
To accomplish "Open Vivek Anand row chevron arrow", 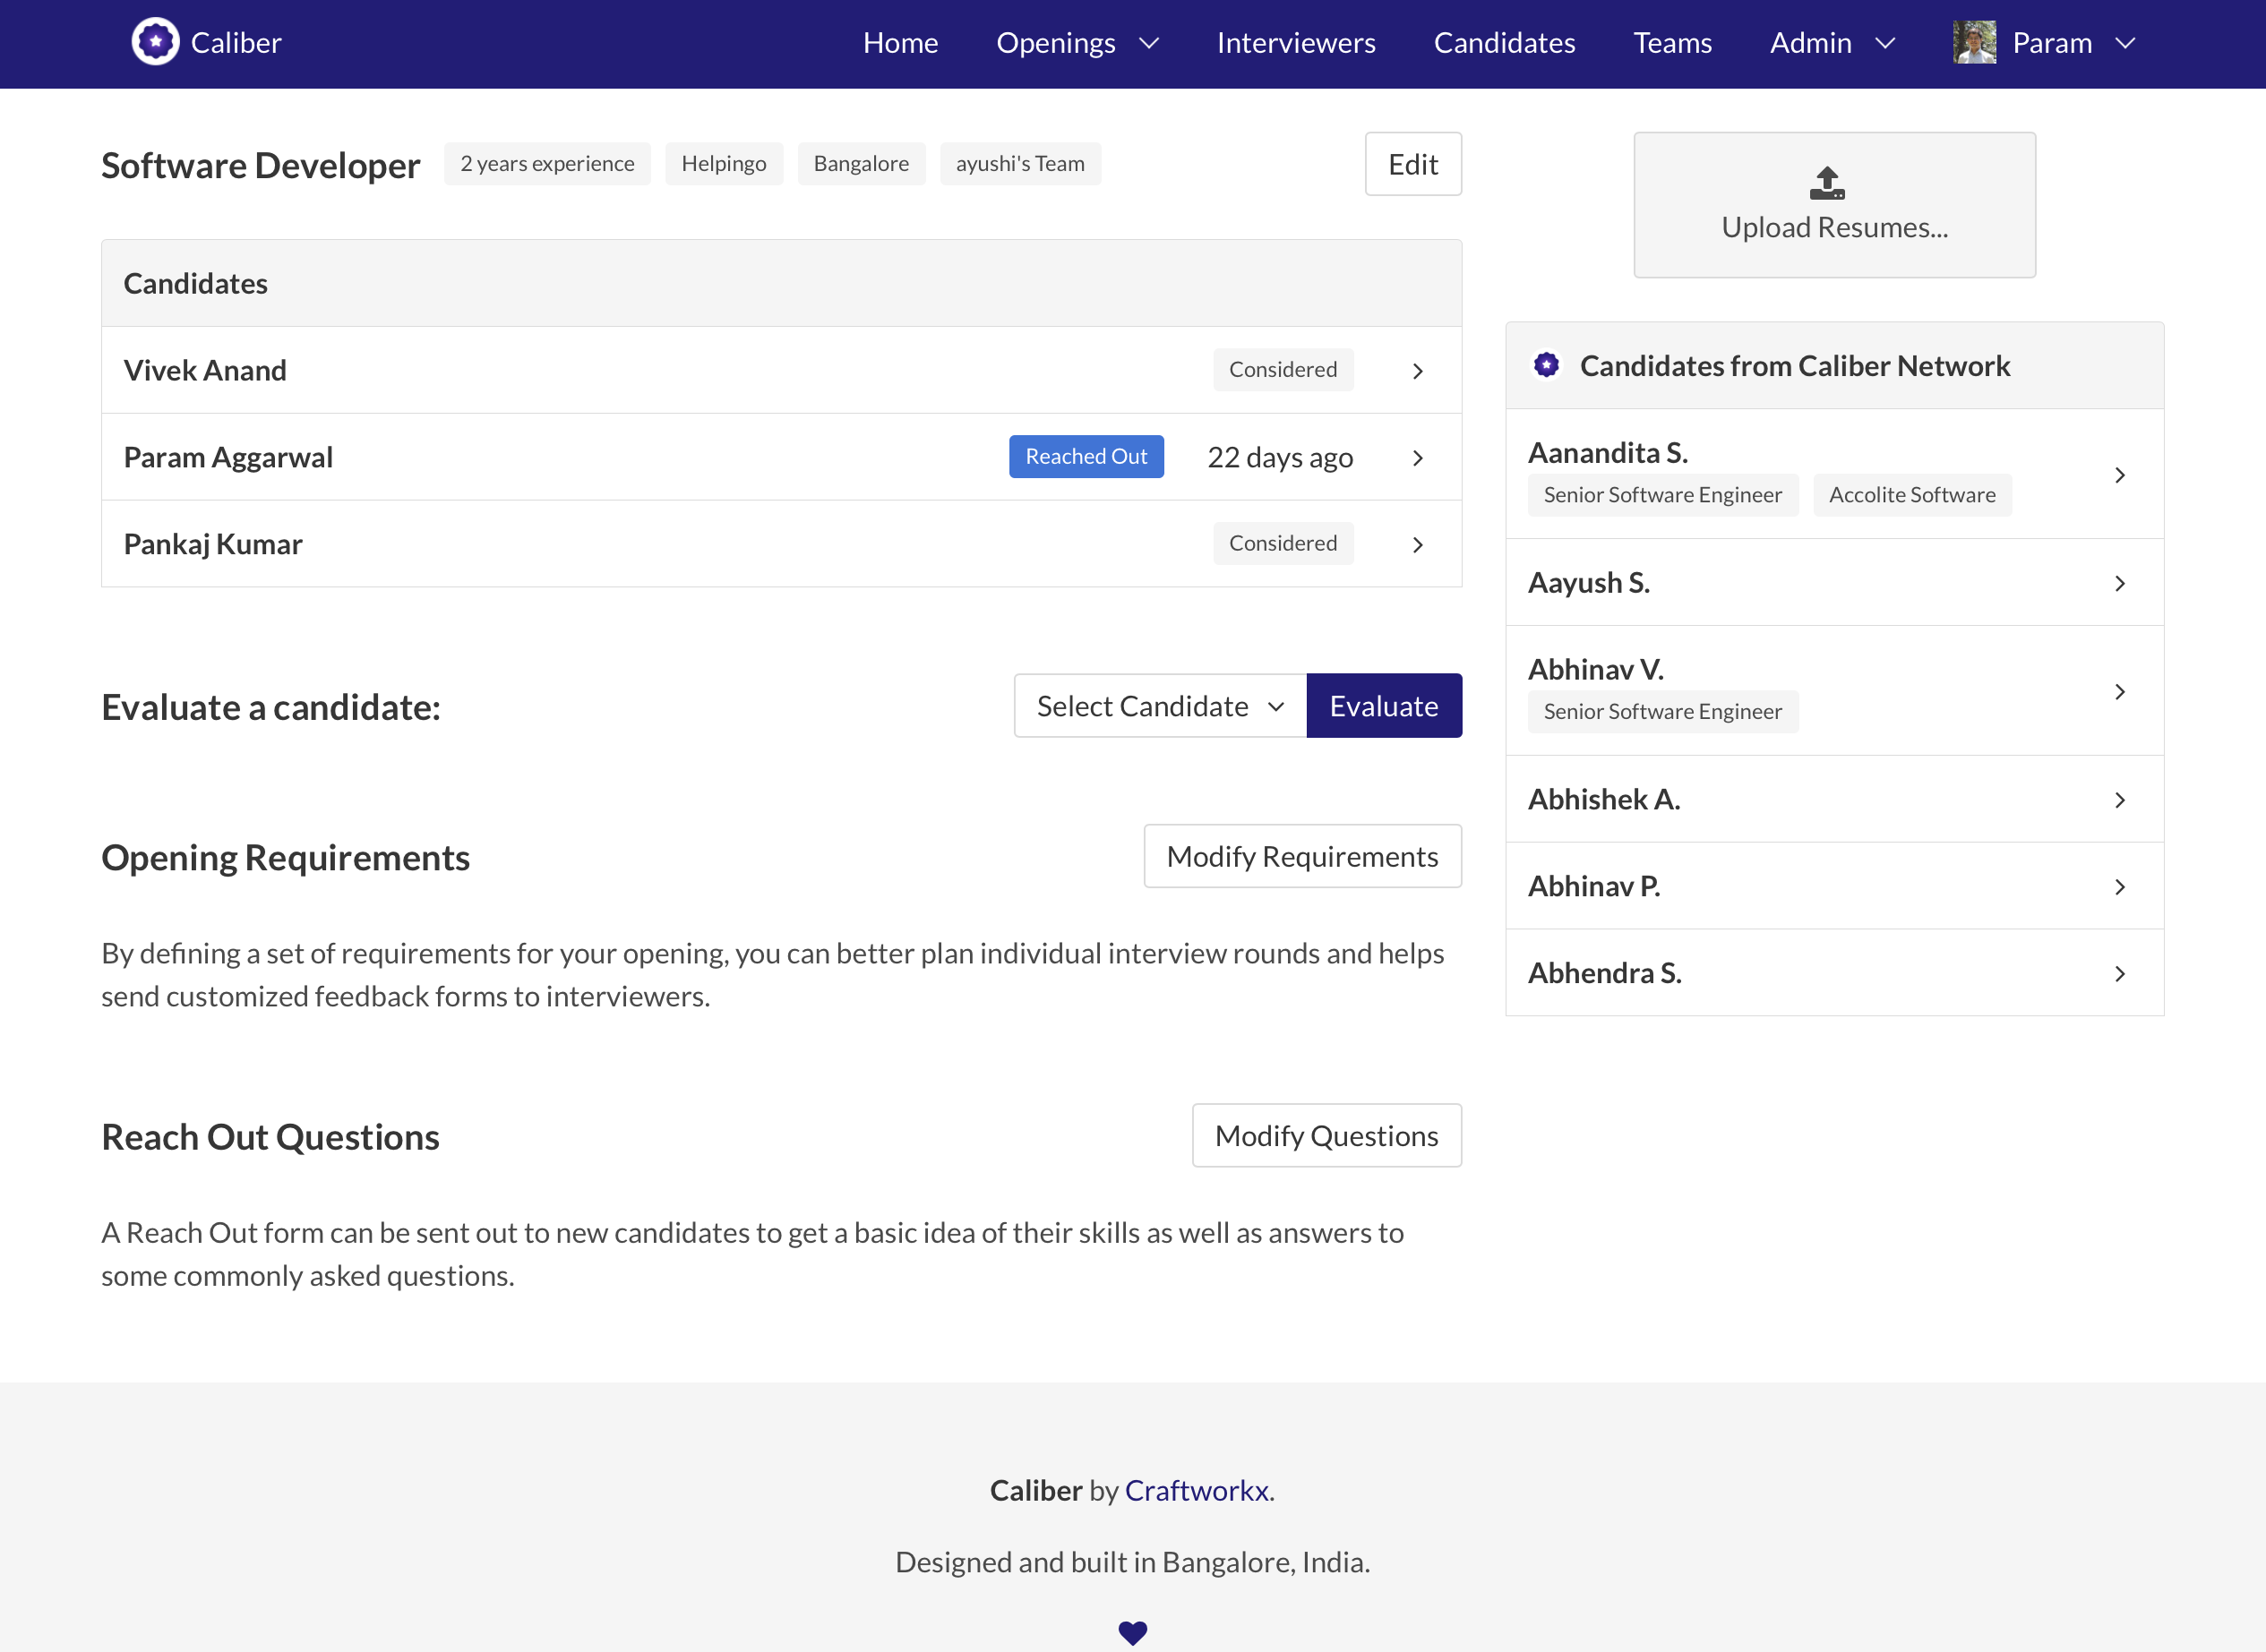I will pyautogui.click(x=1417, y=371).
